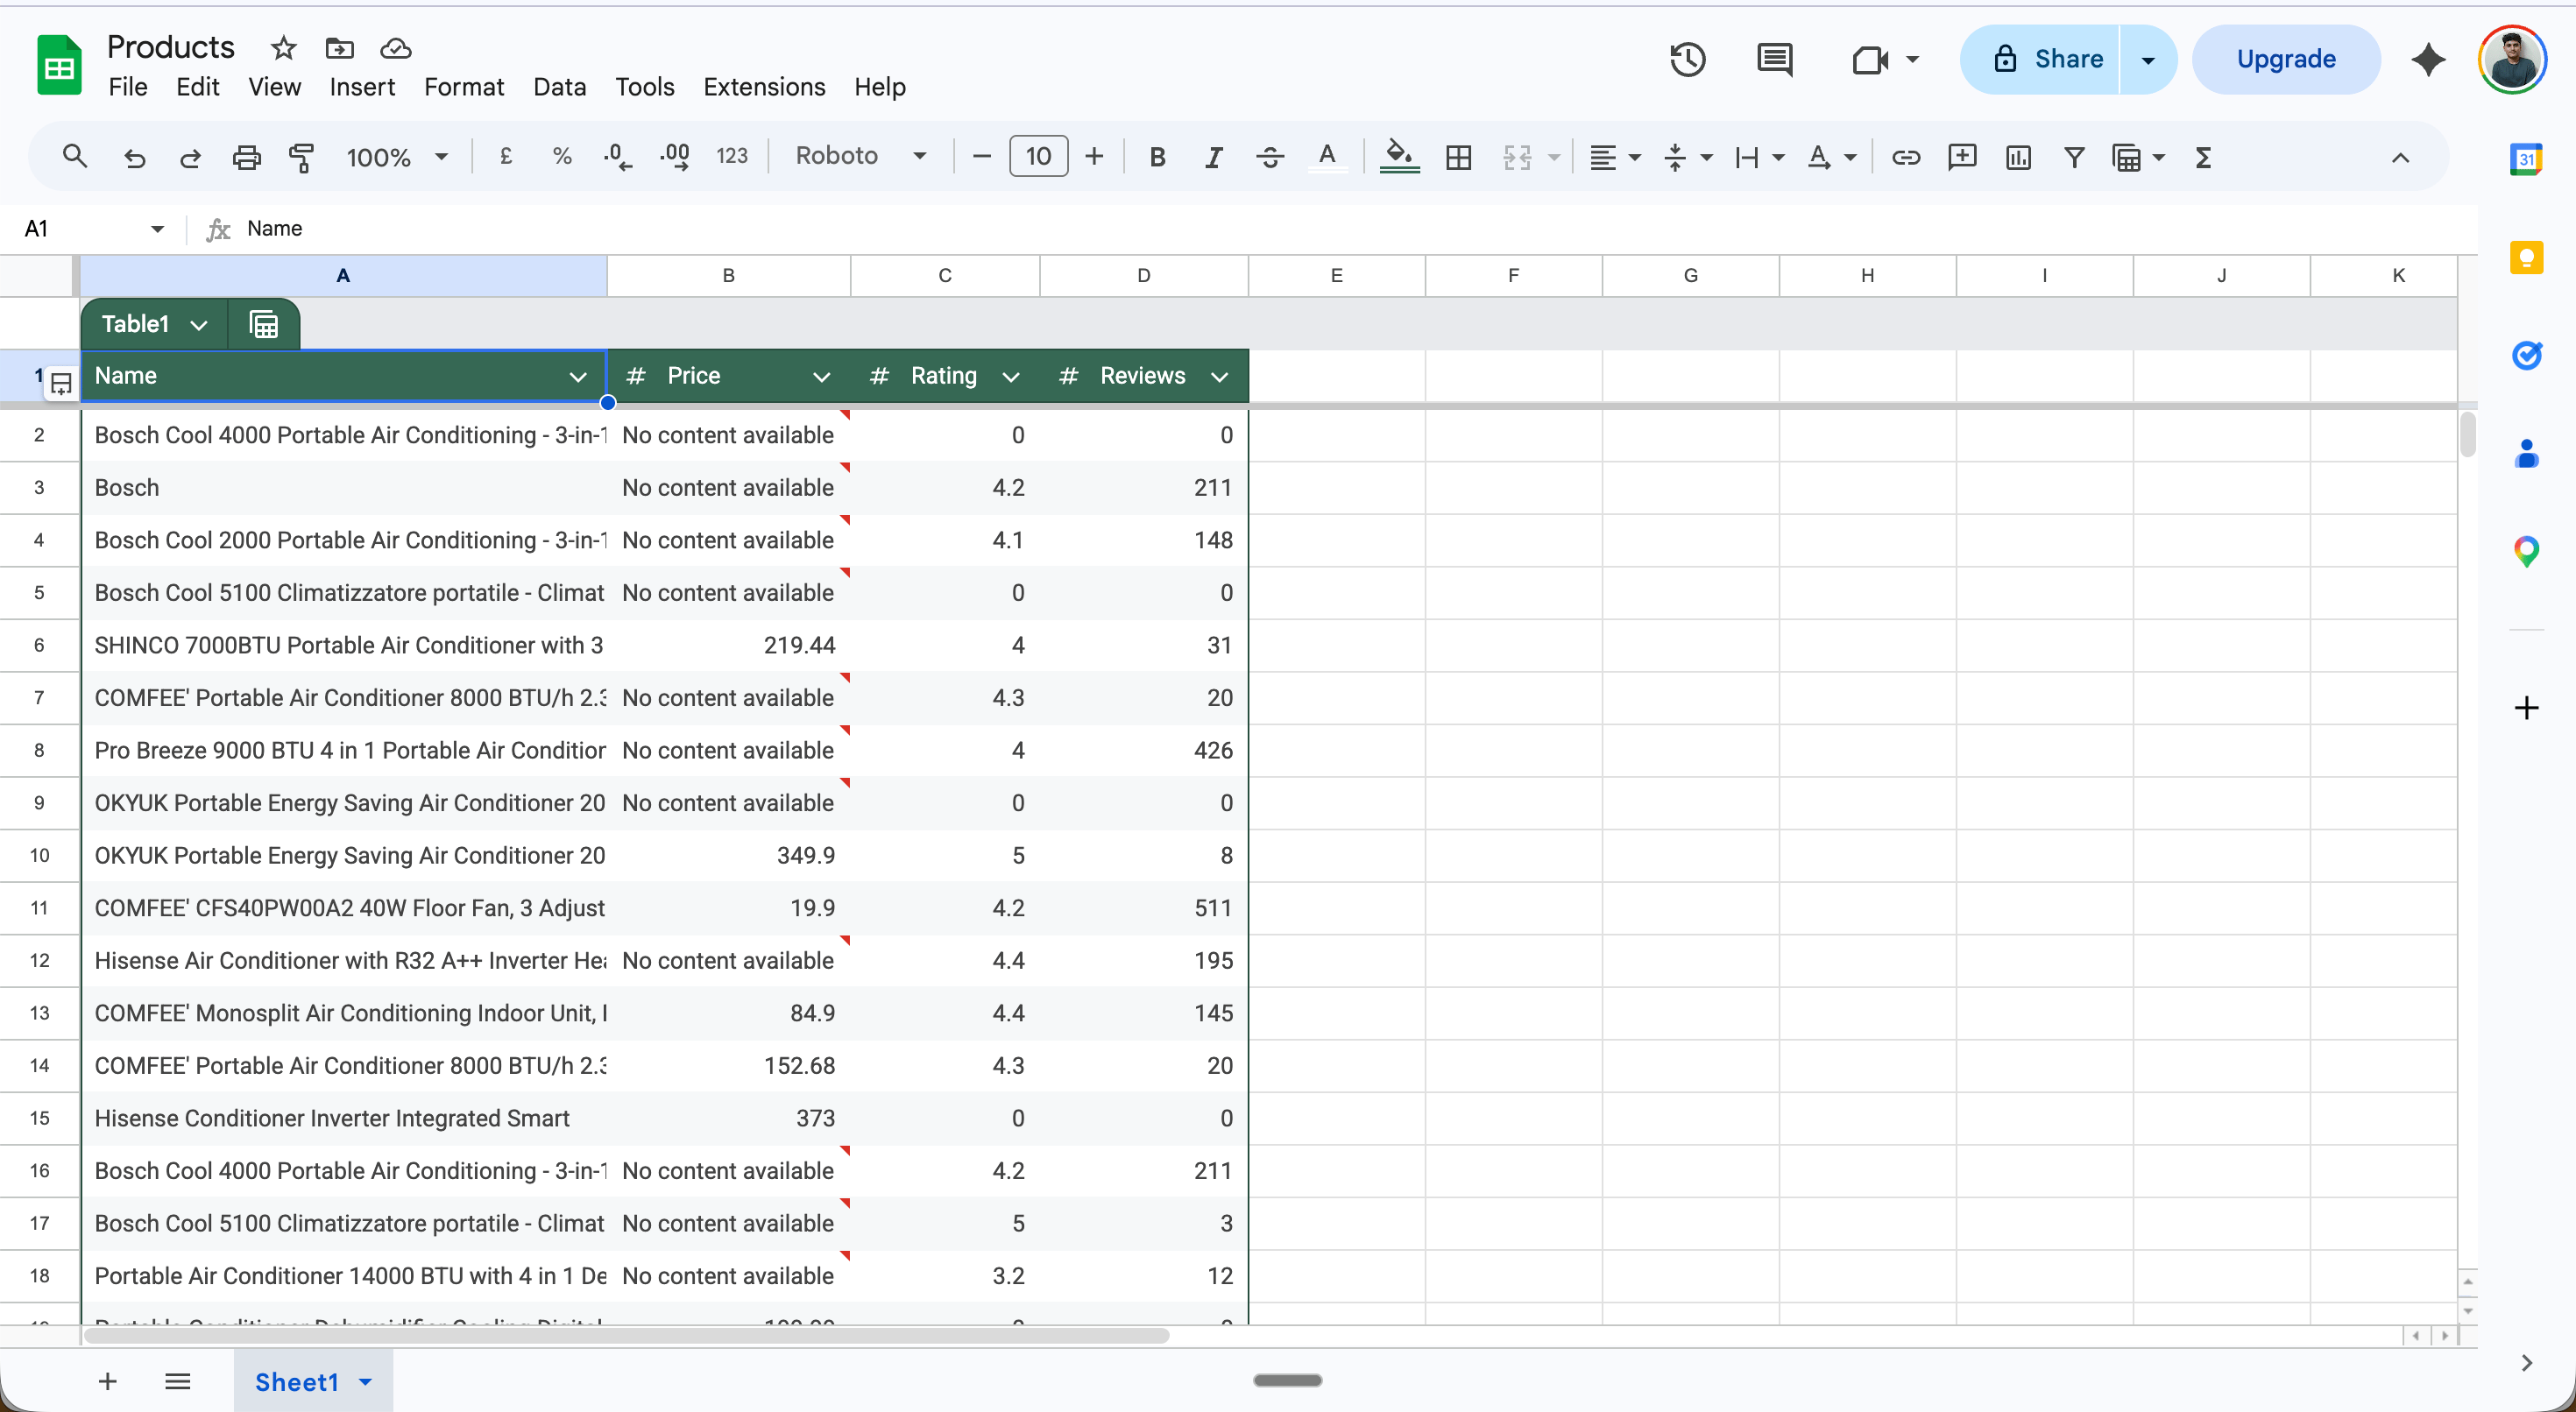Click the print icon
This screenshot has width=2576, height=1412.
coord(246,157)
